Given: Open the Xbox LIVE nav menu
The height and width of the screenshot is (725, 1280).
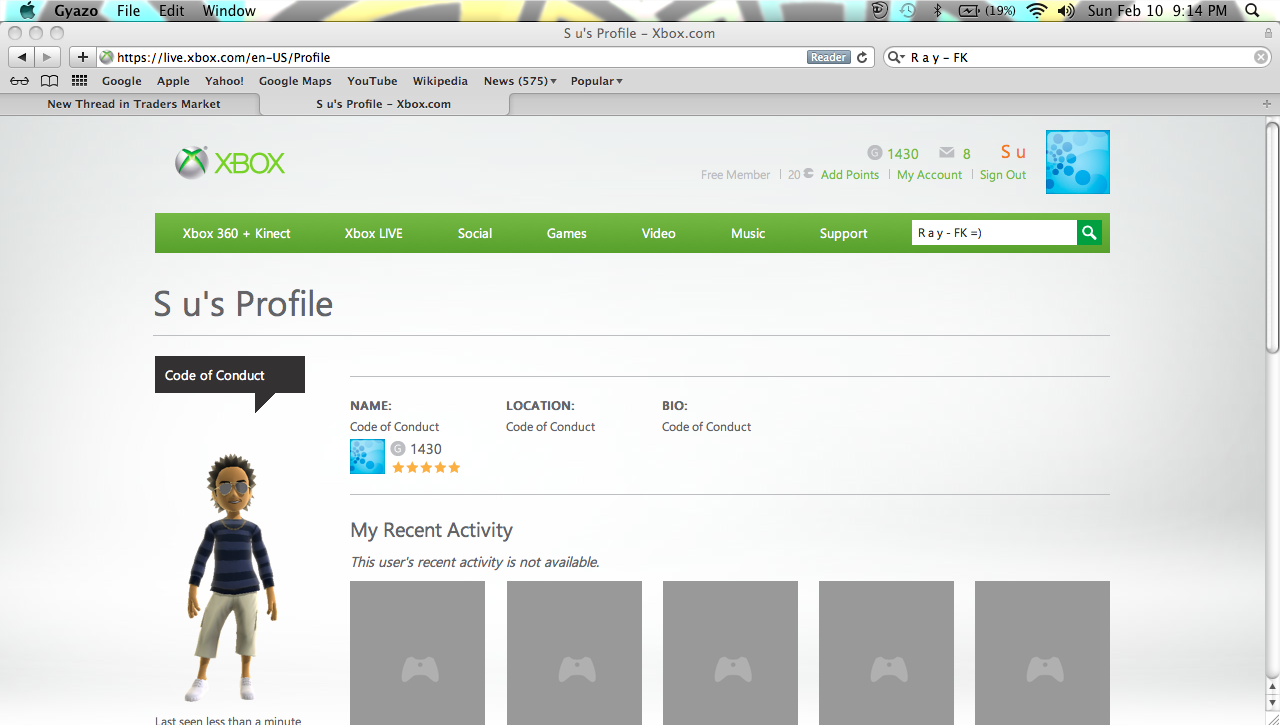Looking at the screenshot, I should (374, 233).
